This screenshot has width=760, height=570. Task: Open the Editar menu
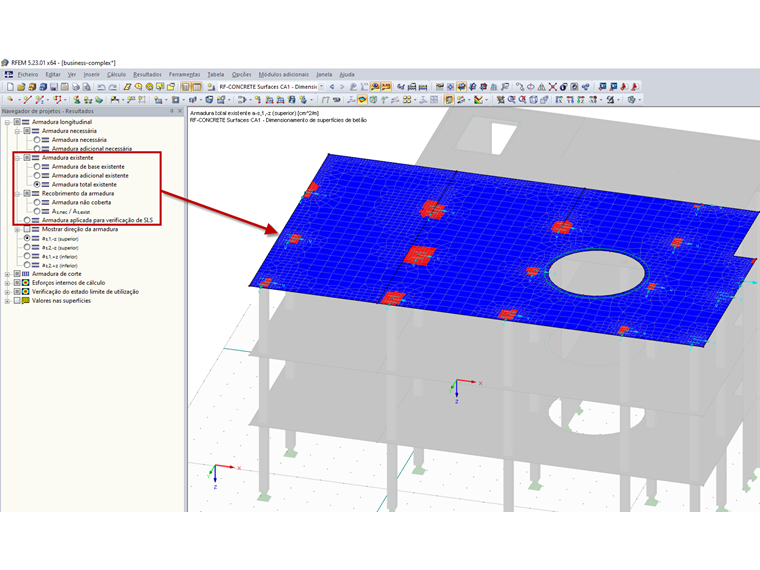coord(53,74)
